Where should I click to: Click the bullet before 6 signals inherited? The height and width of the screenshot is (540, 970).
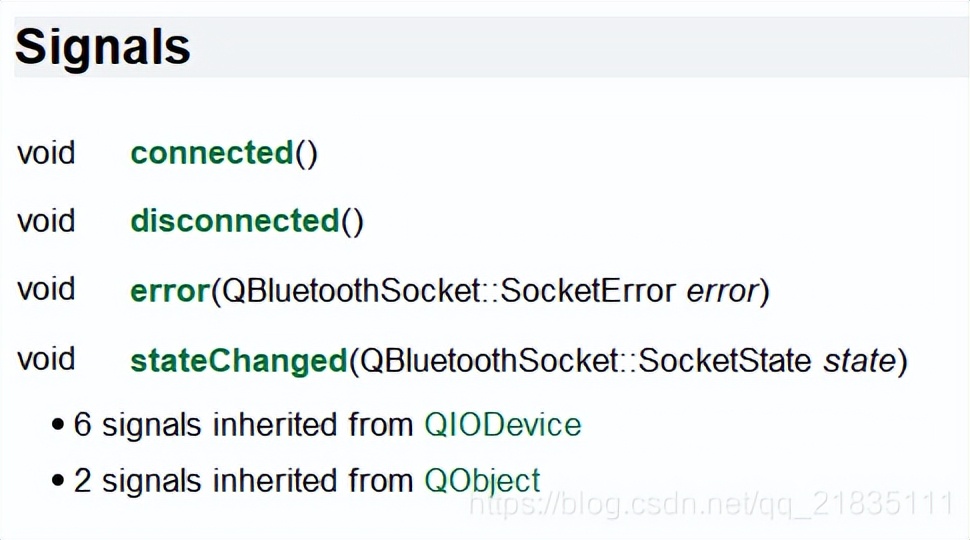pos(58,426)
